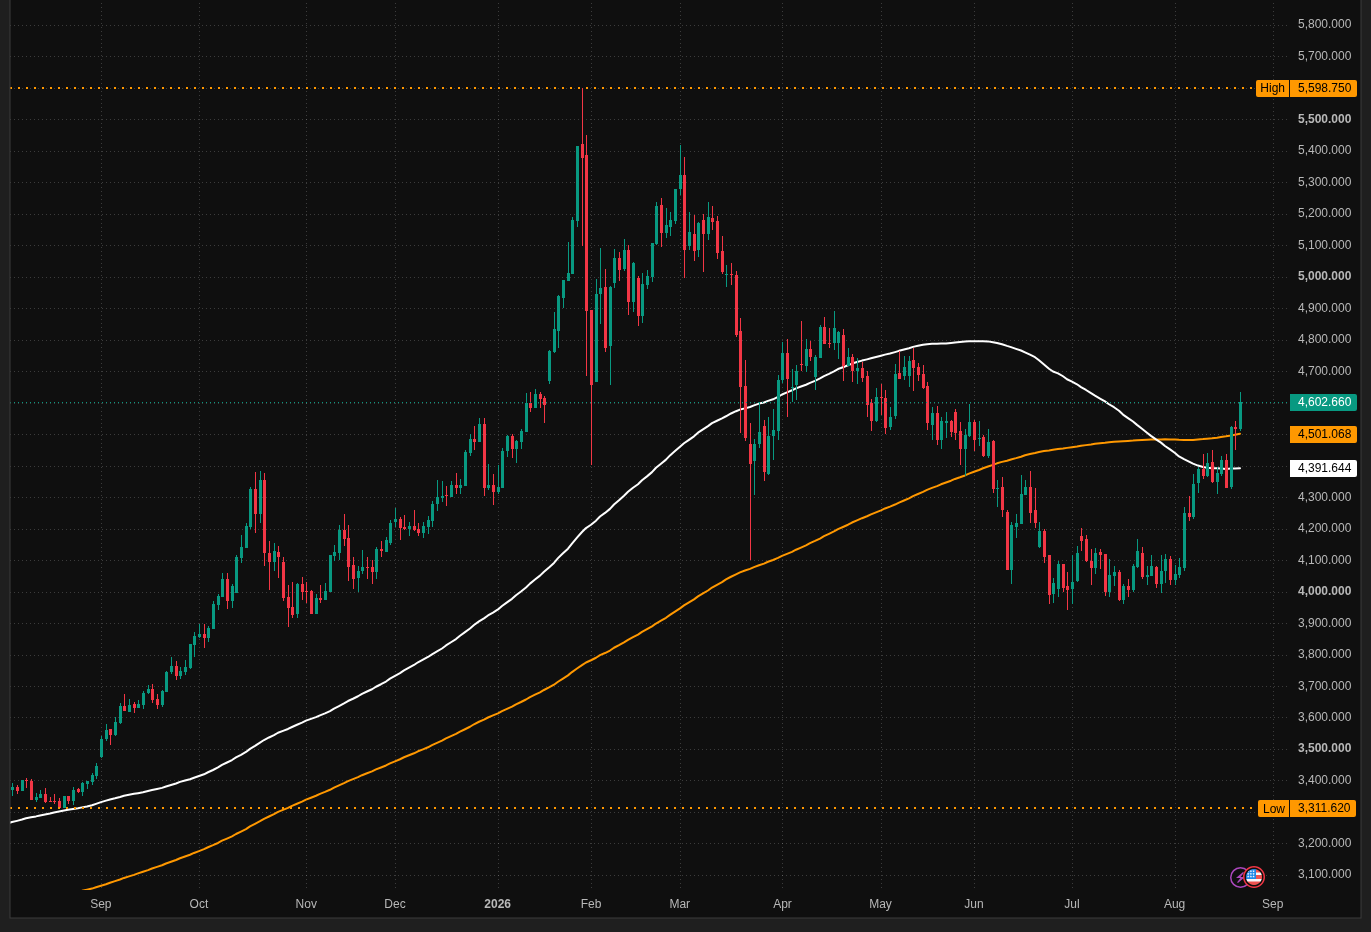The height and width of the screenshot is (932, 1371).
Task: Click the 4,200.000 price axis label
Action: (x=1324, y=528)
